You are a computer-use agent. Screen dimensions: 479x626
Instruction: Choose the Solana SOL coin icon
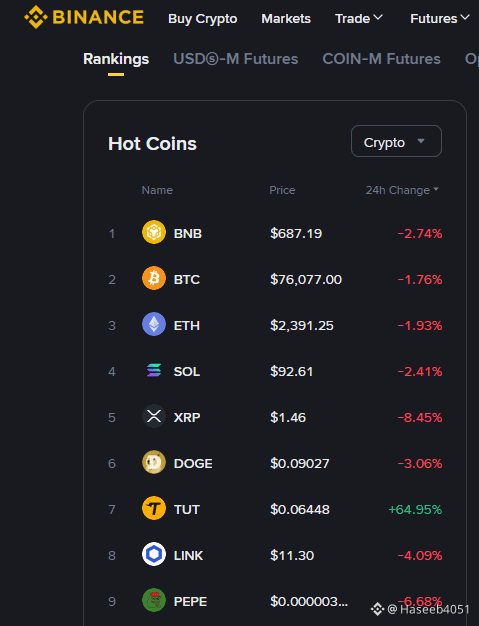[154, 370]
